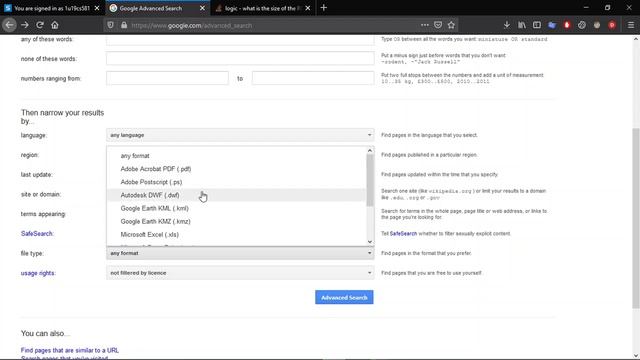Open the page actions three-dot menu

[x=424, y=25]
